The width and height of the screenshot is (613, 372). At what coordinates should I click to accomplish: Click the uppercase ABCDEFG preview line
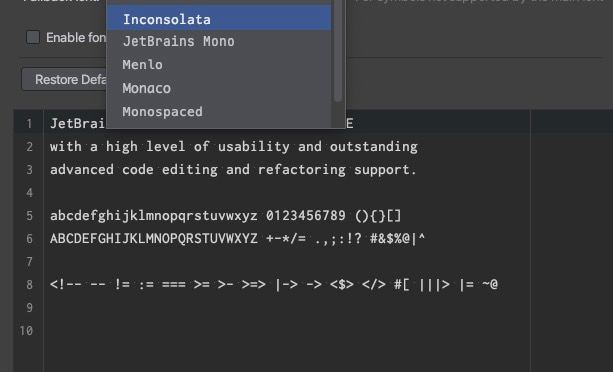tap(237, 238)
